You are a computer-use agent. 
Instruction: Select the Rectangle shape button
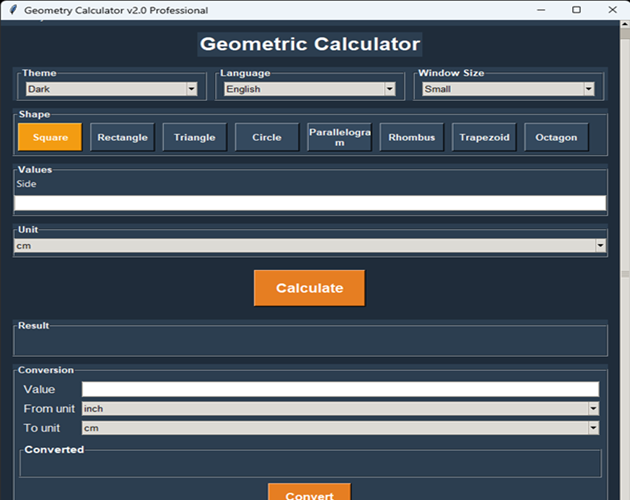click(x=122, y=137)
